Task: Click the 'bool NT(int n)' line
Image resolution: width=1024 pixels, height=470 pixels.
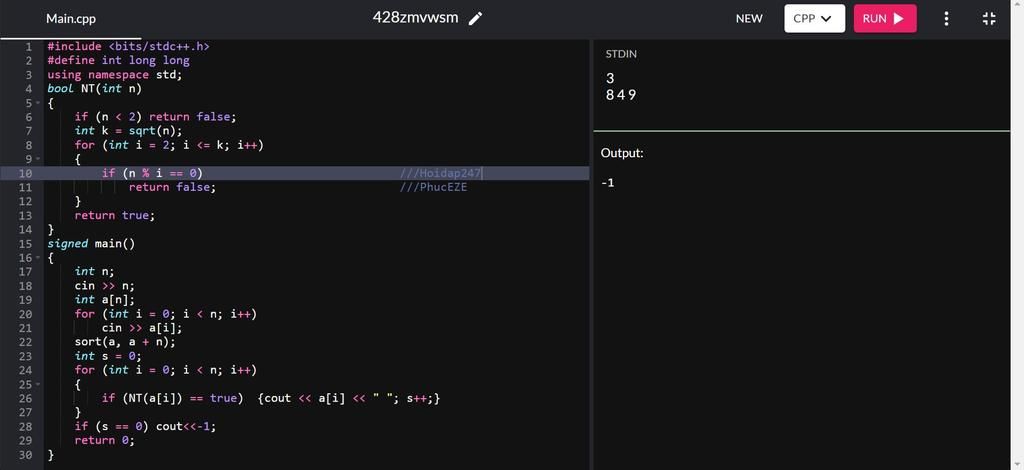Action: (94, 89)
